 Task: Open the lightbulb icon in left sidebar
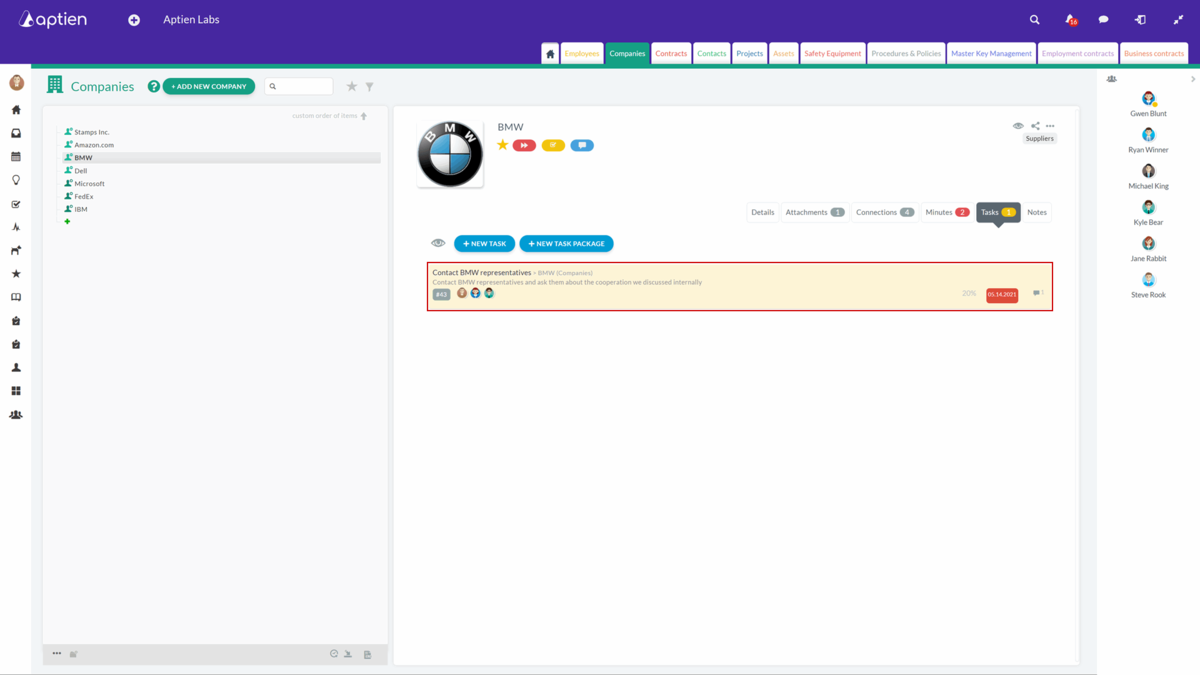[x=16, y=180]
